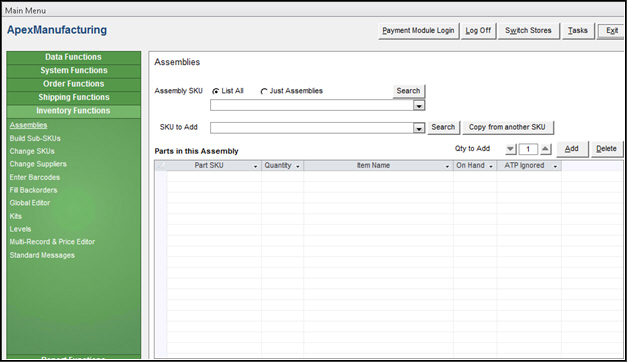The height and width of the screenshot is (362, 627).
Task: Open the Part SKU column filter arrow
Action: click(x=256, y=166)
